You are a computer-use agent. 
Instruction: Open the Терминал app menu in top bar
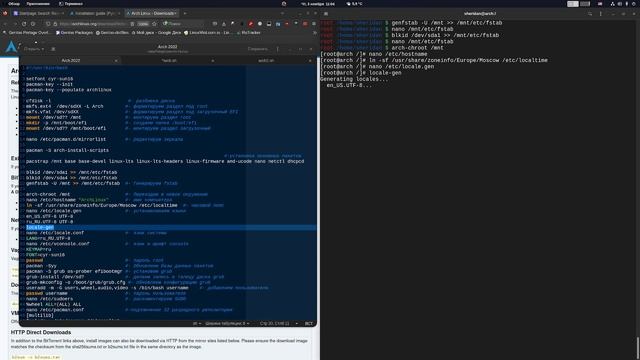[71, 4]
